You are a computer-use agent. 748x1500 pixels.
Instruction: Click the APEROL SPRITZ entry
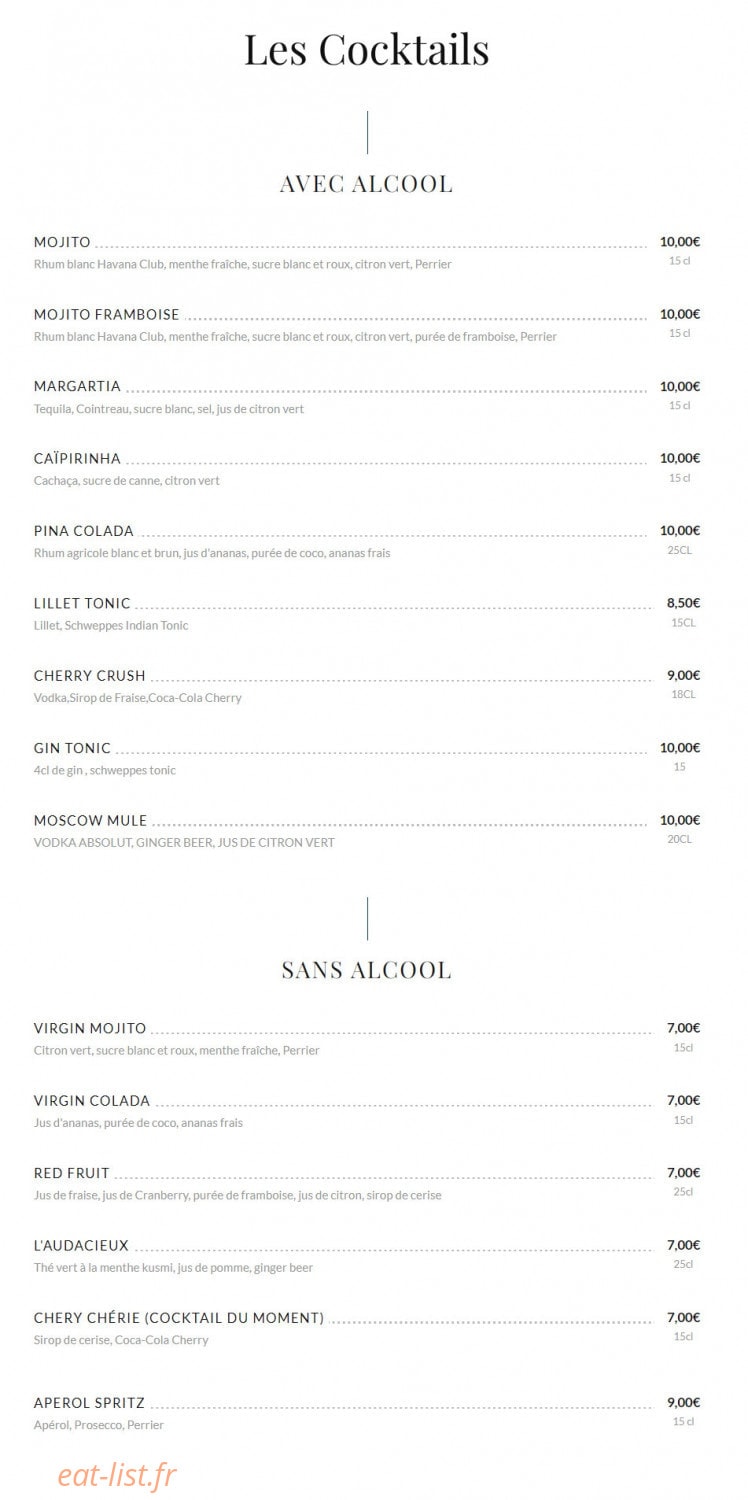coord(89,1402)
